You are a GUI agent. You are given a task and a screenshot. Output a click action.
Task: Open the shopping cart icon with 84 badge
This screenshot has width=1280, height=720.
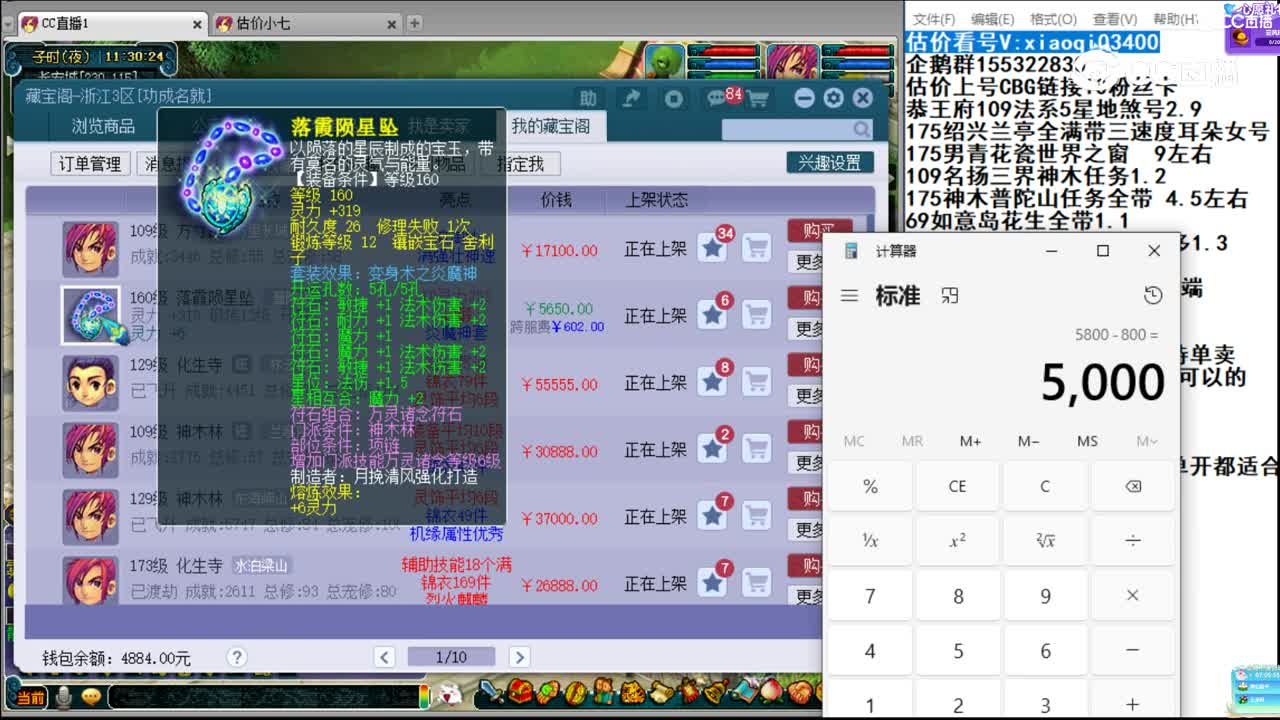click(757, 98)
